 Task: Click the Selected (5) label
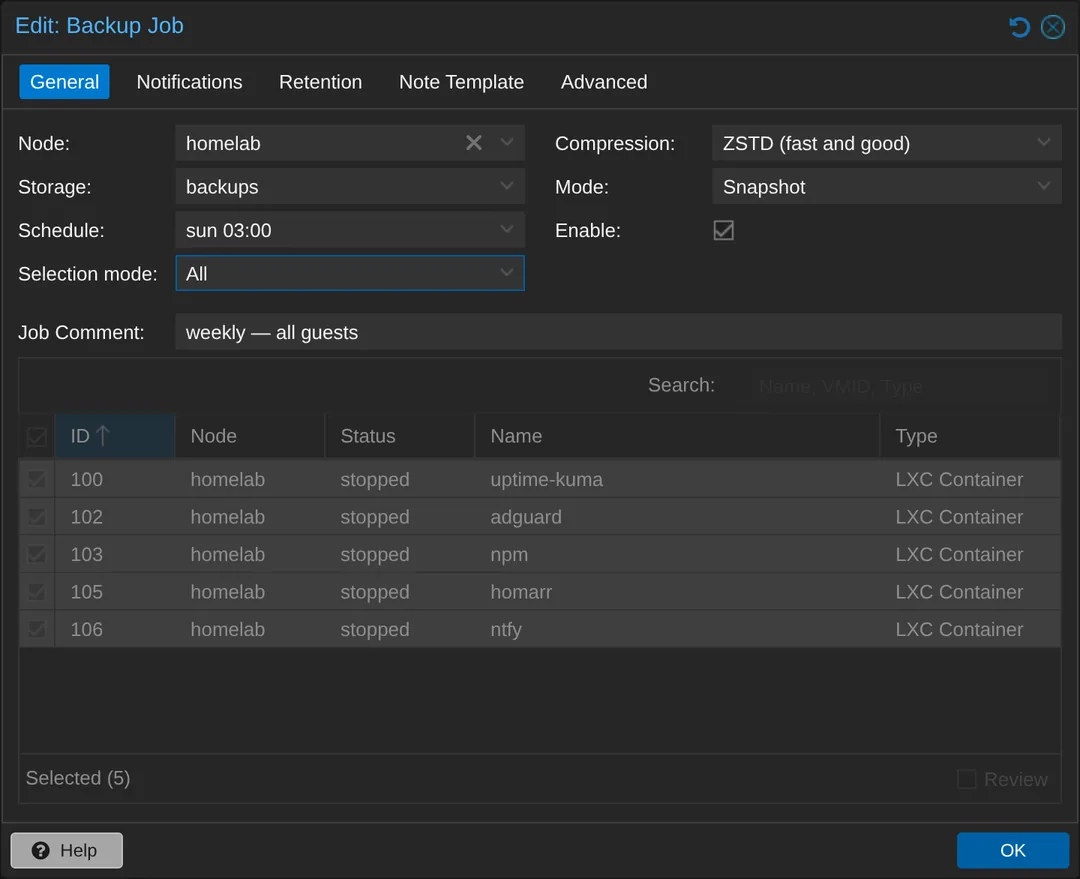(x=78, y=778)
